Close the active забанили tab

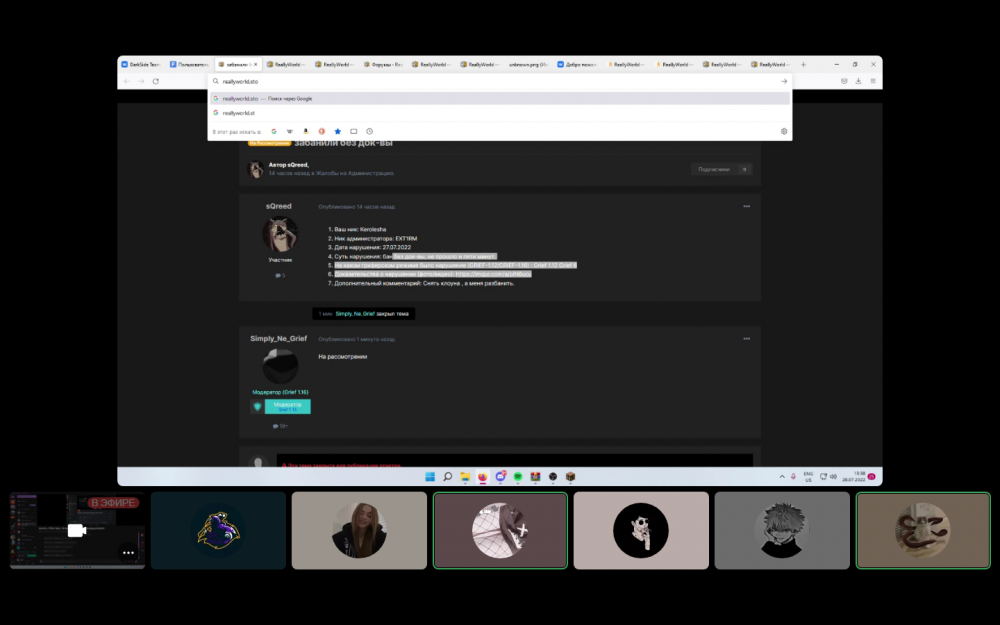click(256, 64)
